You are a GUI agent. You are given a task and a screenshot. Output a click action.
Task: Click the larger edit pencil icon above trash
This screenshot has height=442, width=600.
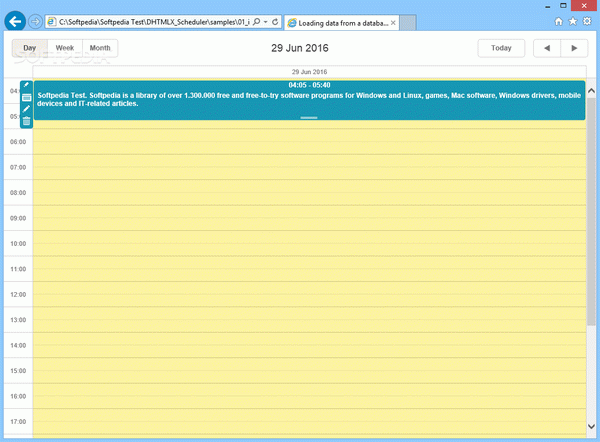(x=26, y=109)
